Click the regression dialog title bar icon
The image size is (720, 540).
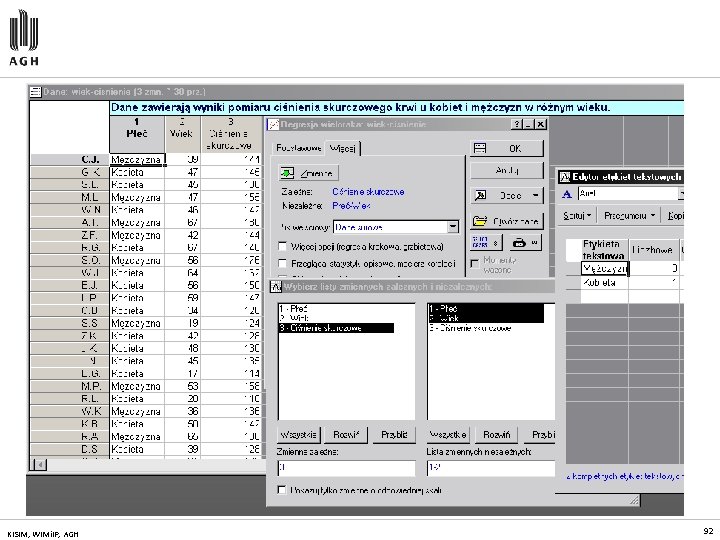coord(274,124)
